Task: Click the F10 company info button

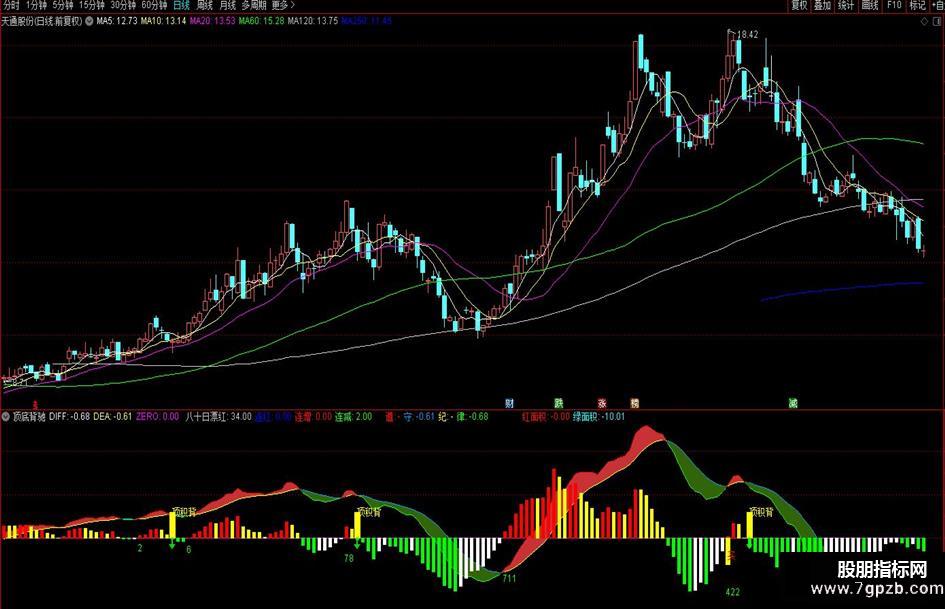Action: click(x=894, y=5)
